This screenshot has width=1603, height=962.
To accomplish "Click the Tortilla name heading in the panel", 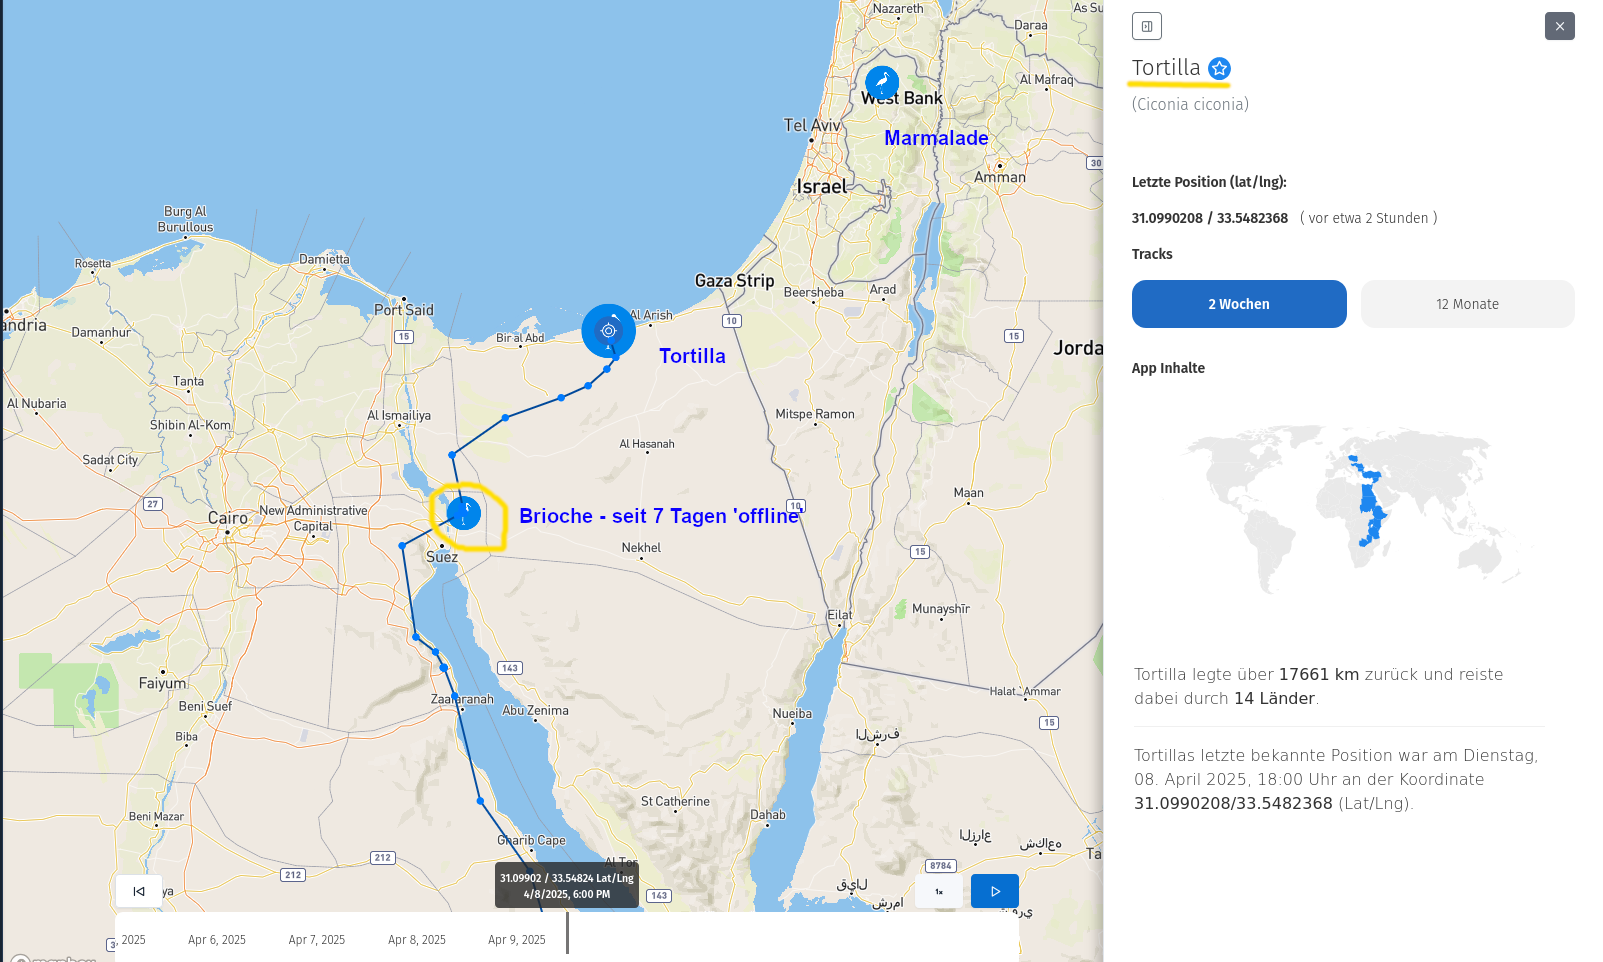I will (1165, 68).
